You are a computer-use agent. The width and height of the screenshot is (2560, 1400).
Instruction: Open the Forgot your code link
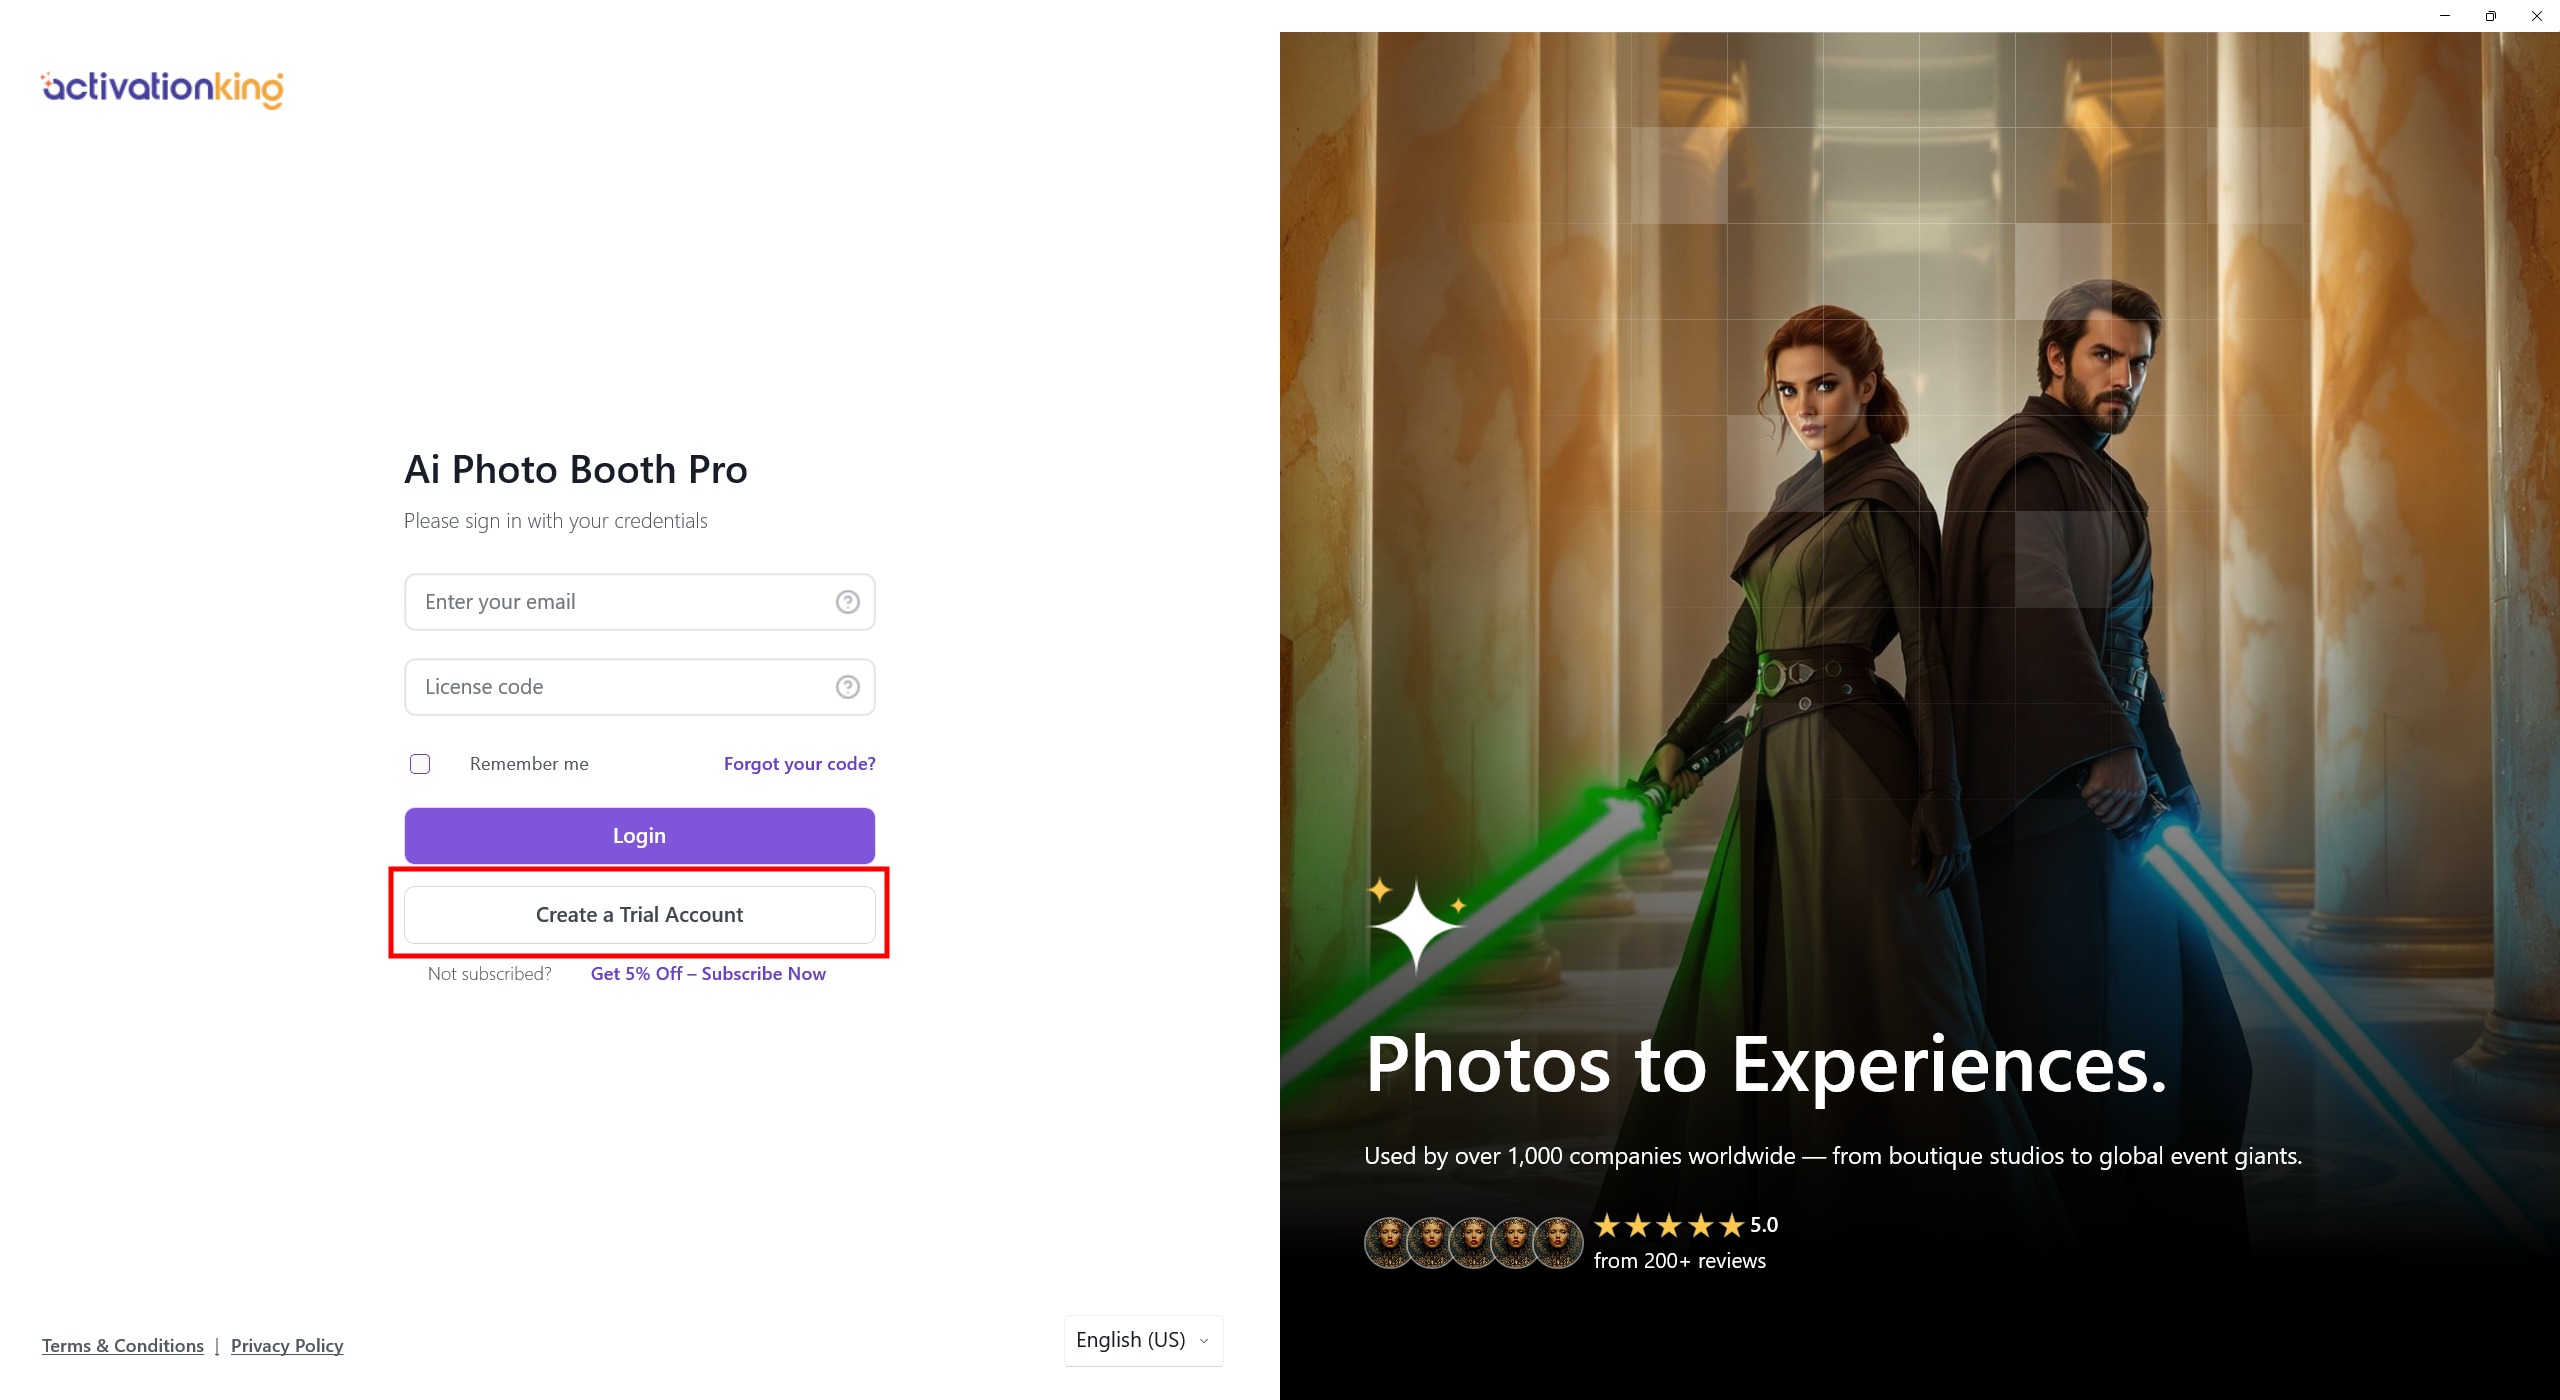[x=799, y=764]
